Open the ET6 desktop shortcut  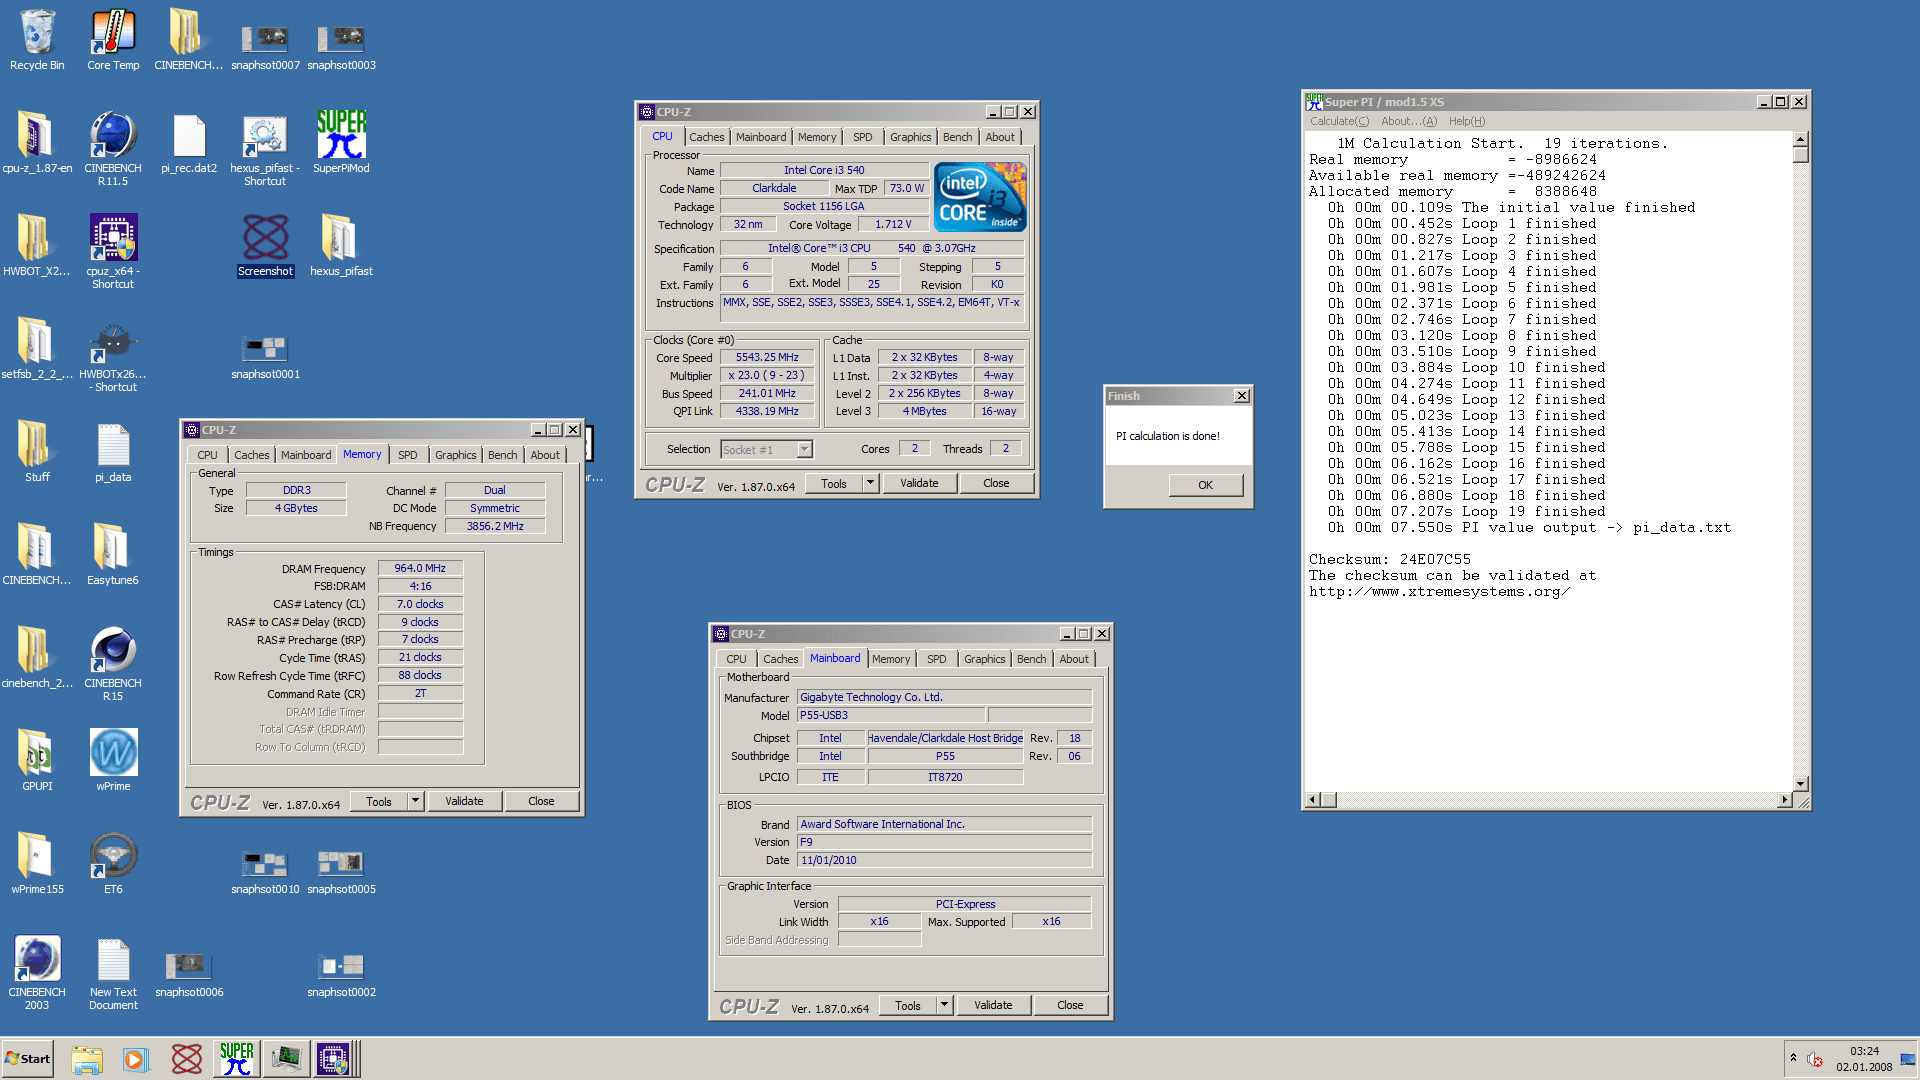point(113,857)
